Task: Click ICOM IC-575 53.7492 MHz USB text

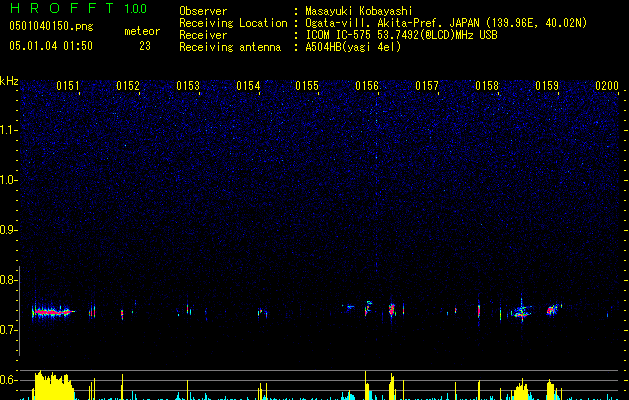Action: coord(402,35)
